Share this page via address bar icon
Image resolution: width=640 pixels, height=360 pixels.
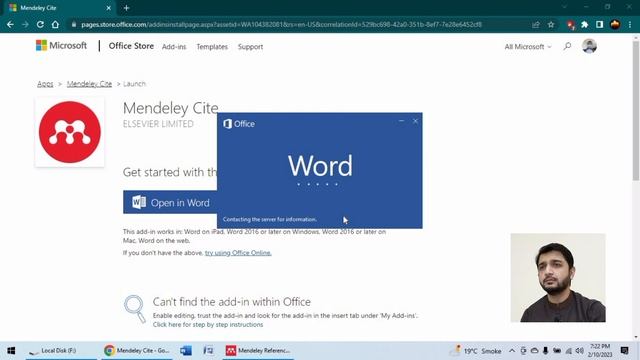(536, 24)
